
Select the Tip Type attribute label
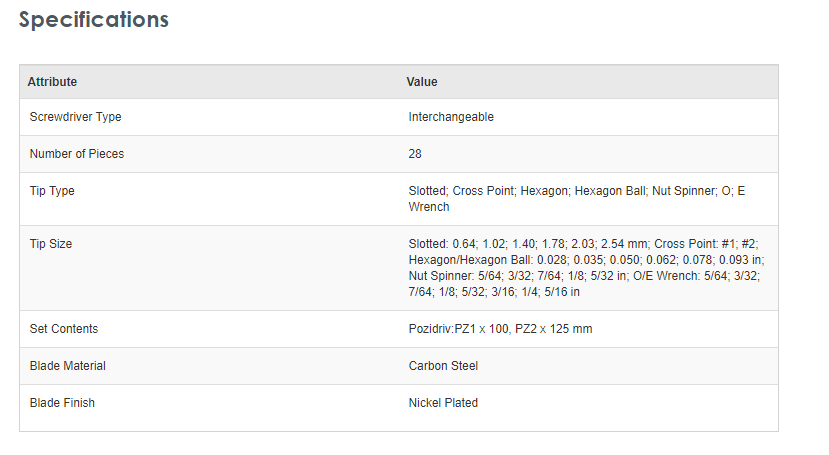click(x=52, y=191)
